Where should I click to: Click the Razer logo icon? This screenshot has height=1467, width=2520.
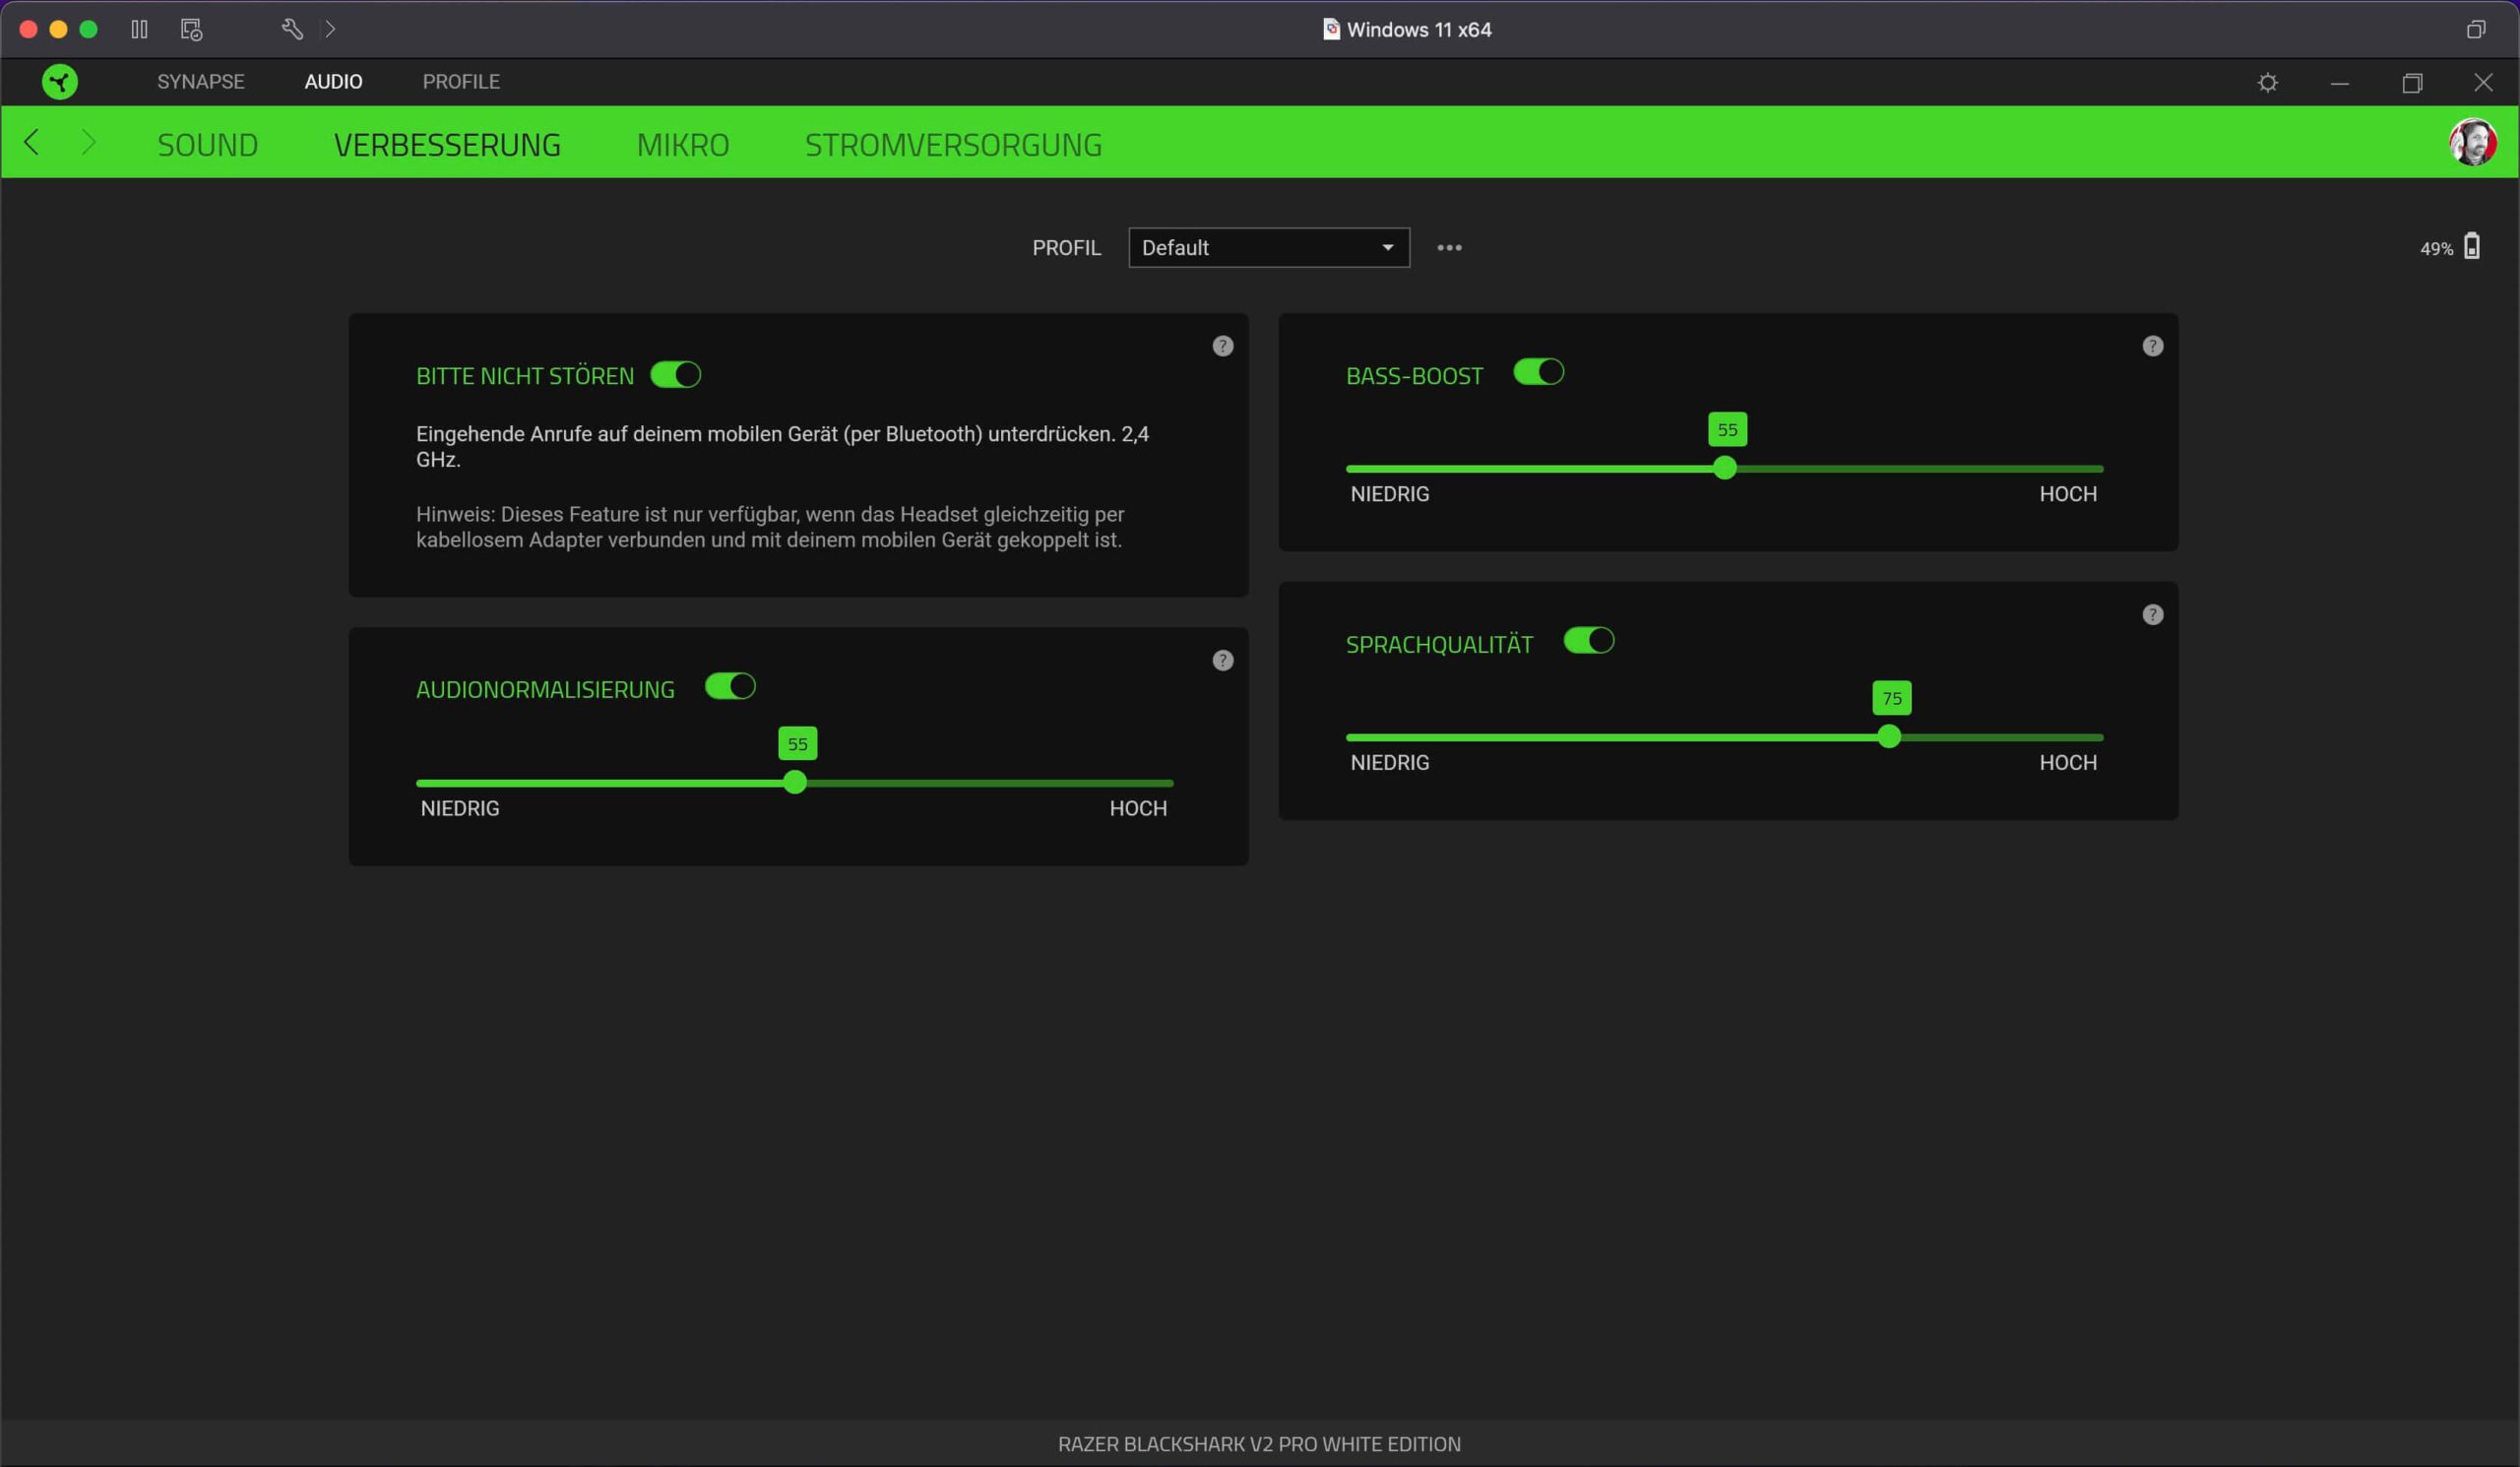(x=60, y=82)
